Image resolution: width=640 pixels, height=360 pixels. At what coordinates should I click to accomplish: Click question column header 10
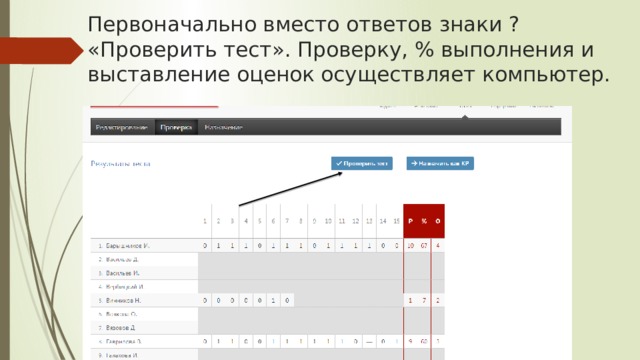pyautogui.click(x=328, y=221)
